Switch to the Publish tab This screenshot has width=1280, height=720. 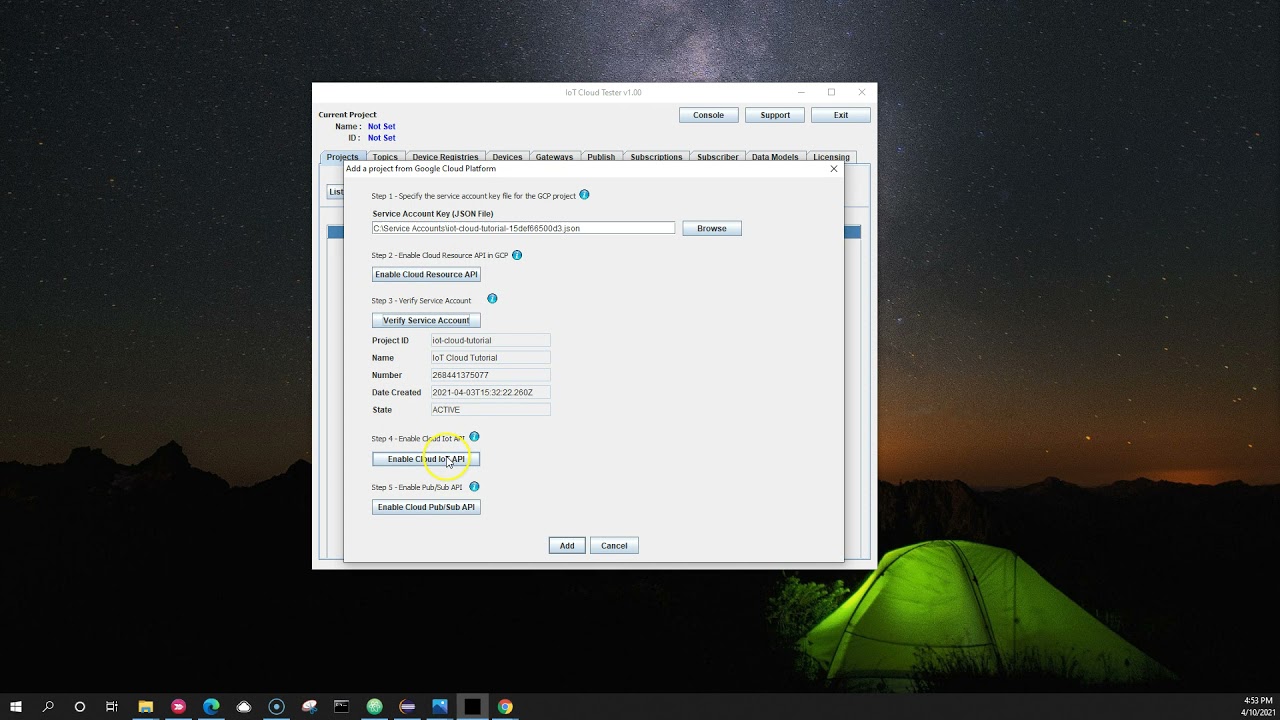[x=601, y=157]
